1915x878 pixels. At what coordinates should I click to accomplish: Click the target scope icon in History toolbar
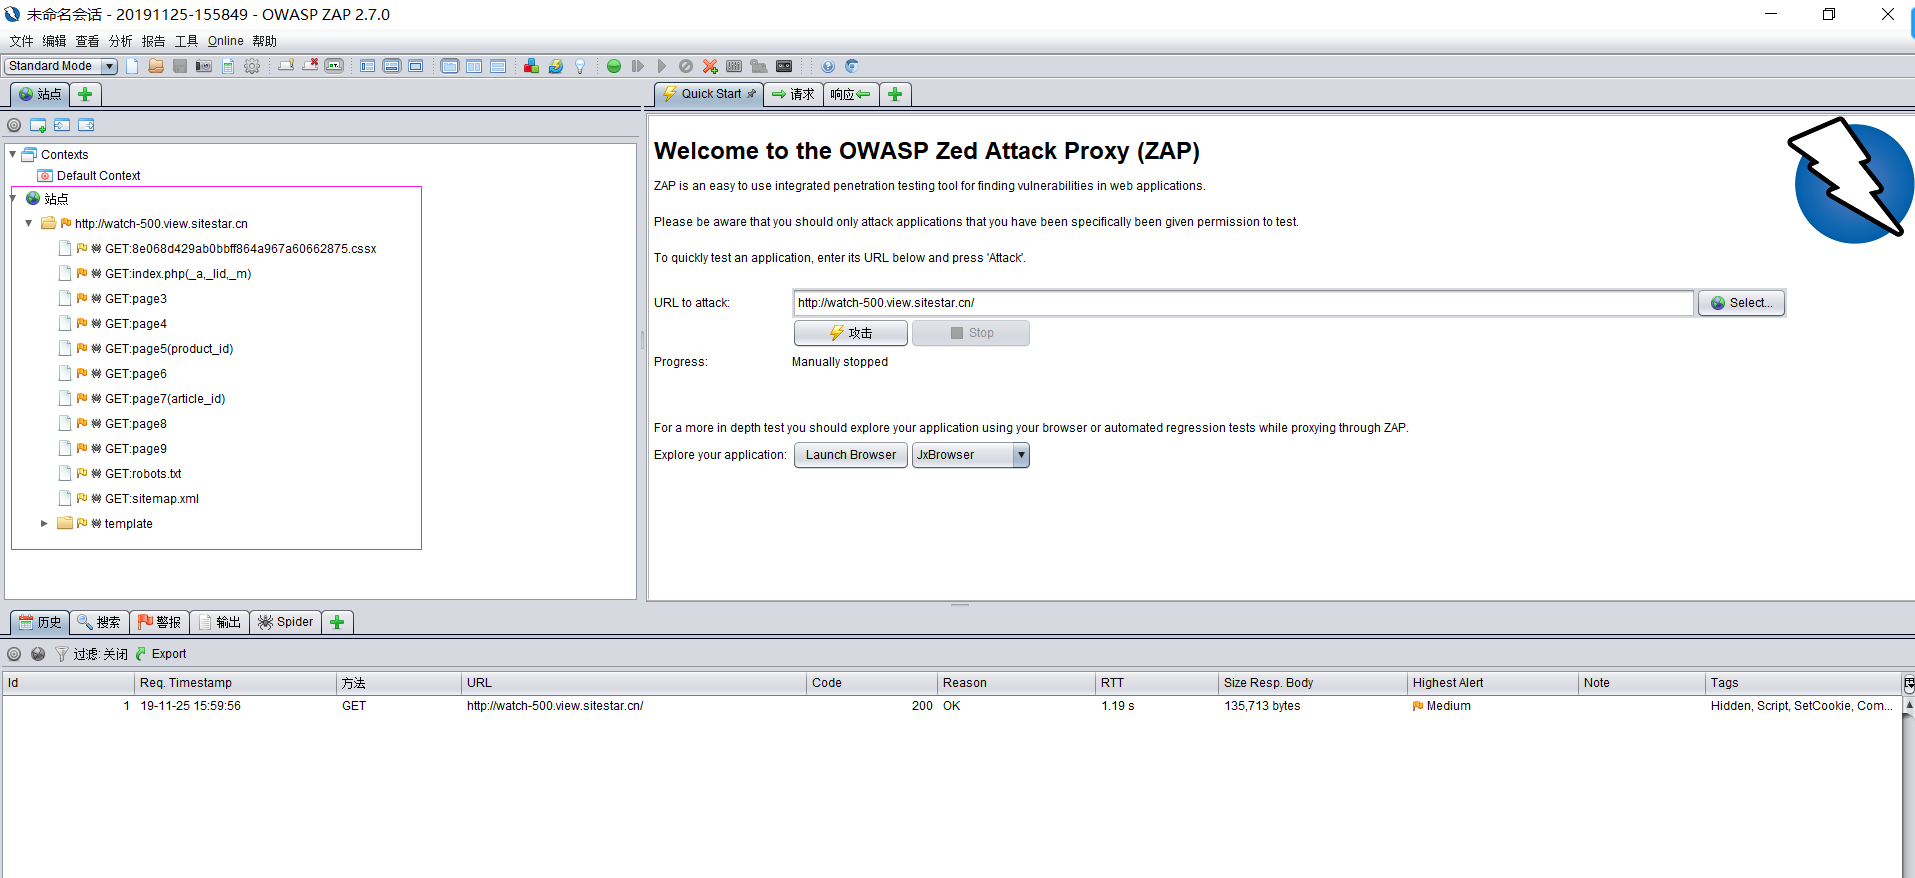tap(14, 654)
